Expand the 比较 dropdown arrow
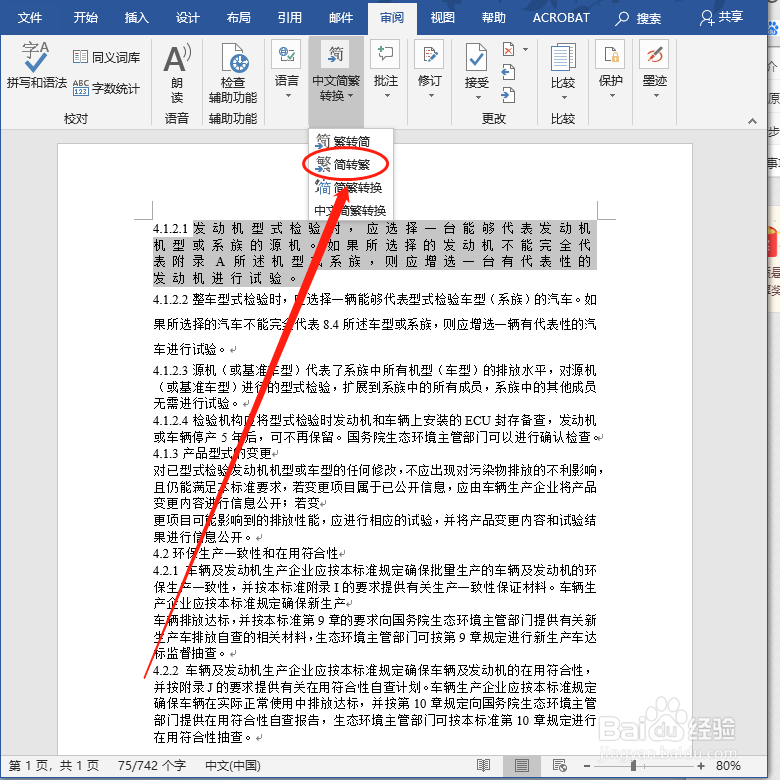The image size is (780, 780). tap(564, 98)
